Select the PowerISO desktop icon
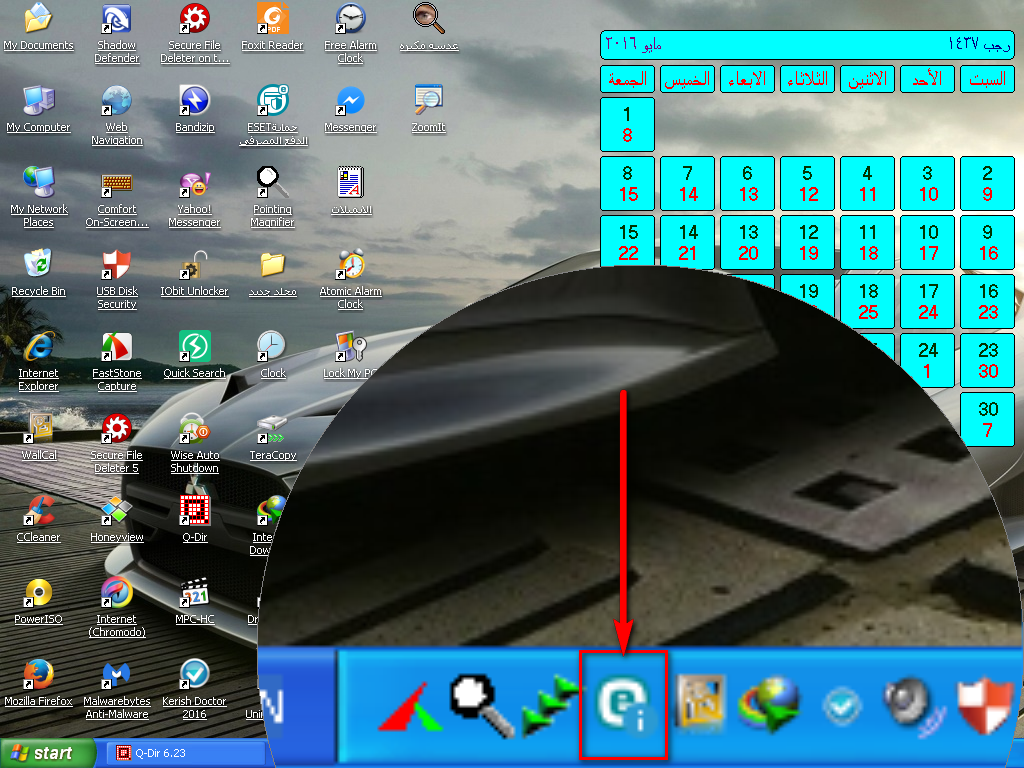Screen dimensions: 1024x768 (39, 601)
